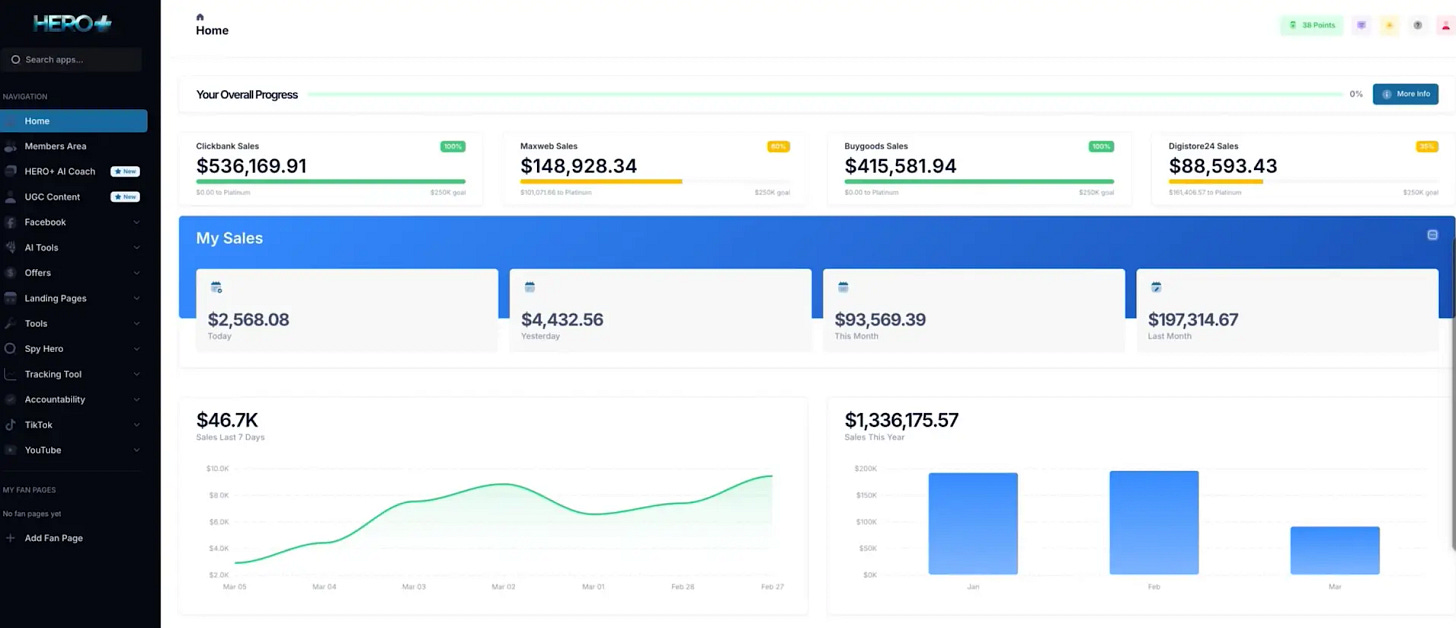Click the user profile icon top right
This screenshot has width=1456, height=628.
(x=1446, y=25)
